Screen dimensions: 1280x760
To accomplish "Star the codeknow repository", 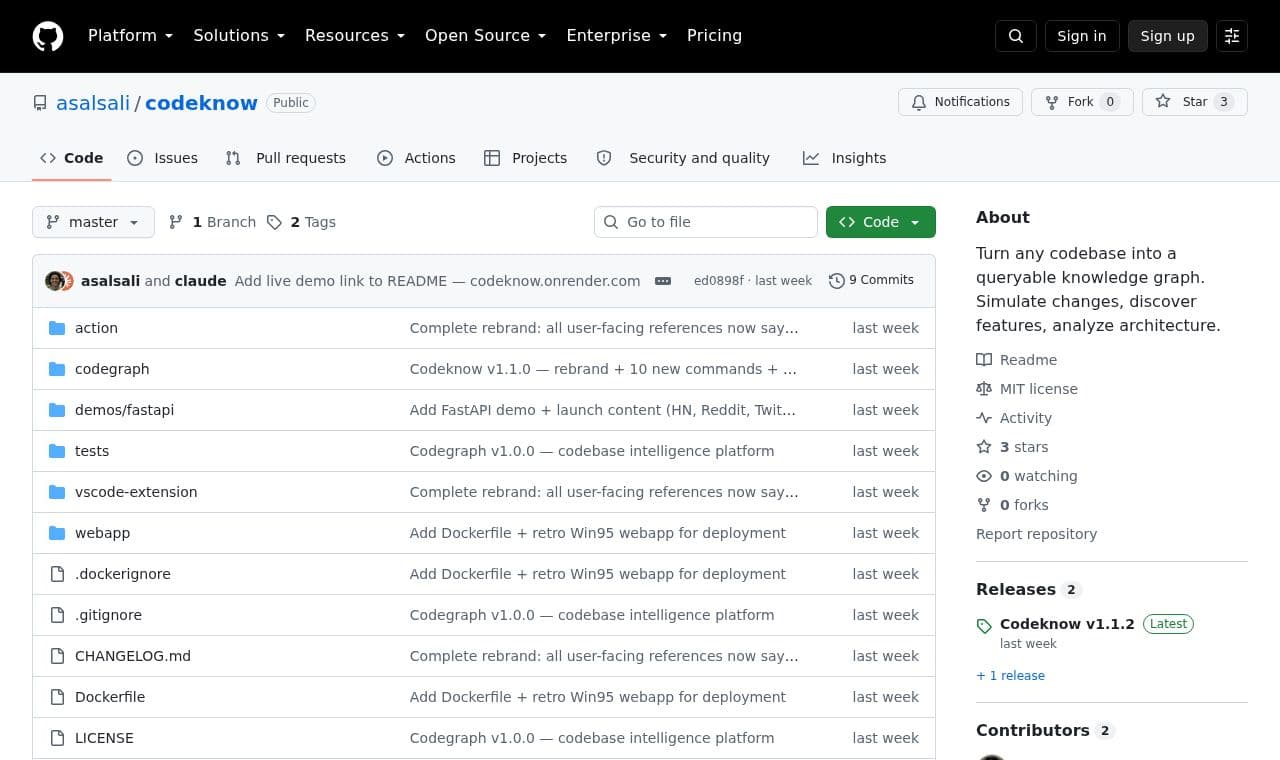I will [x=1195, y=102].
